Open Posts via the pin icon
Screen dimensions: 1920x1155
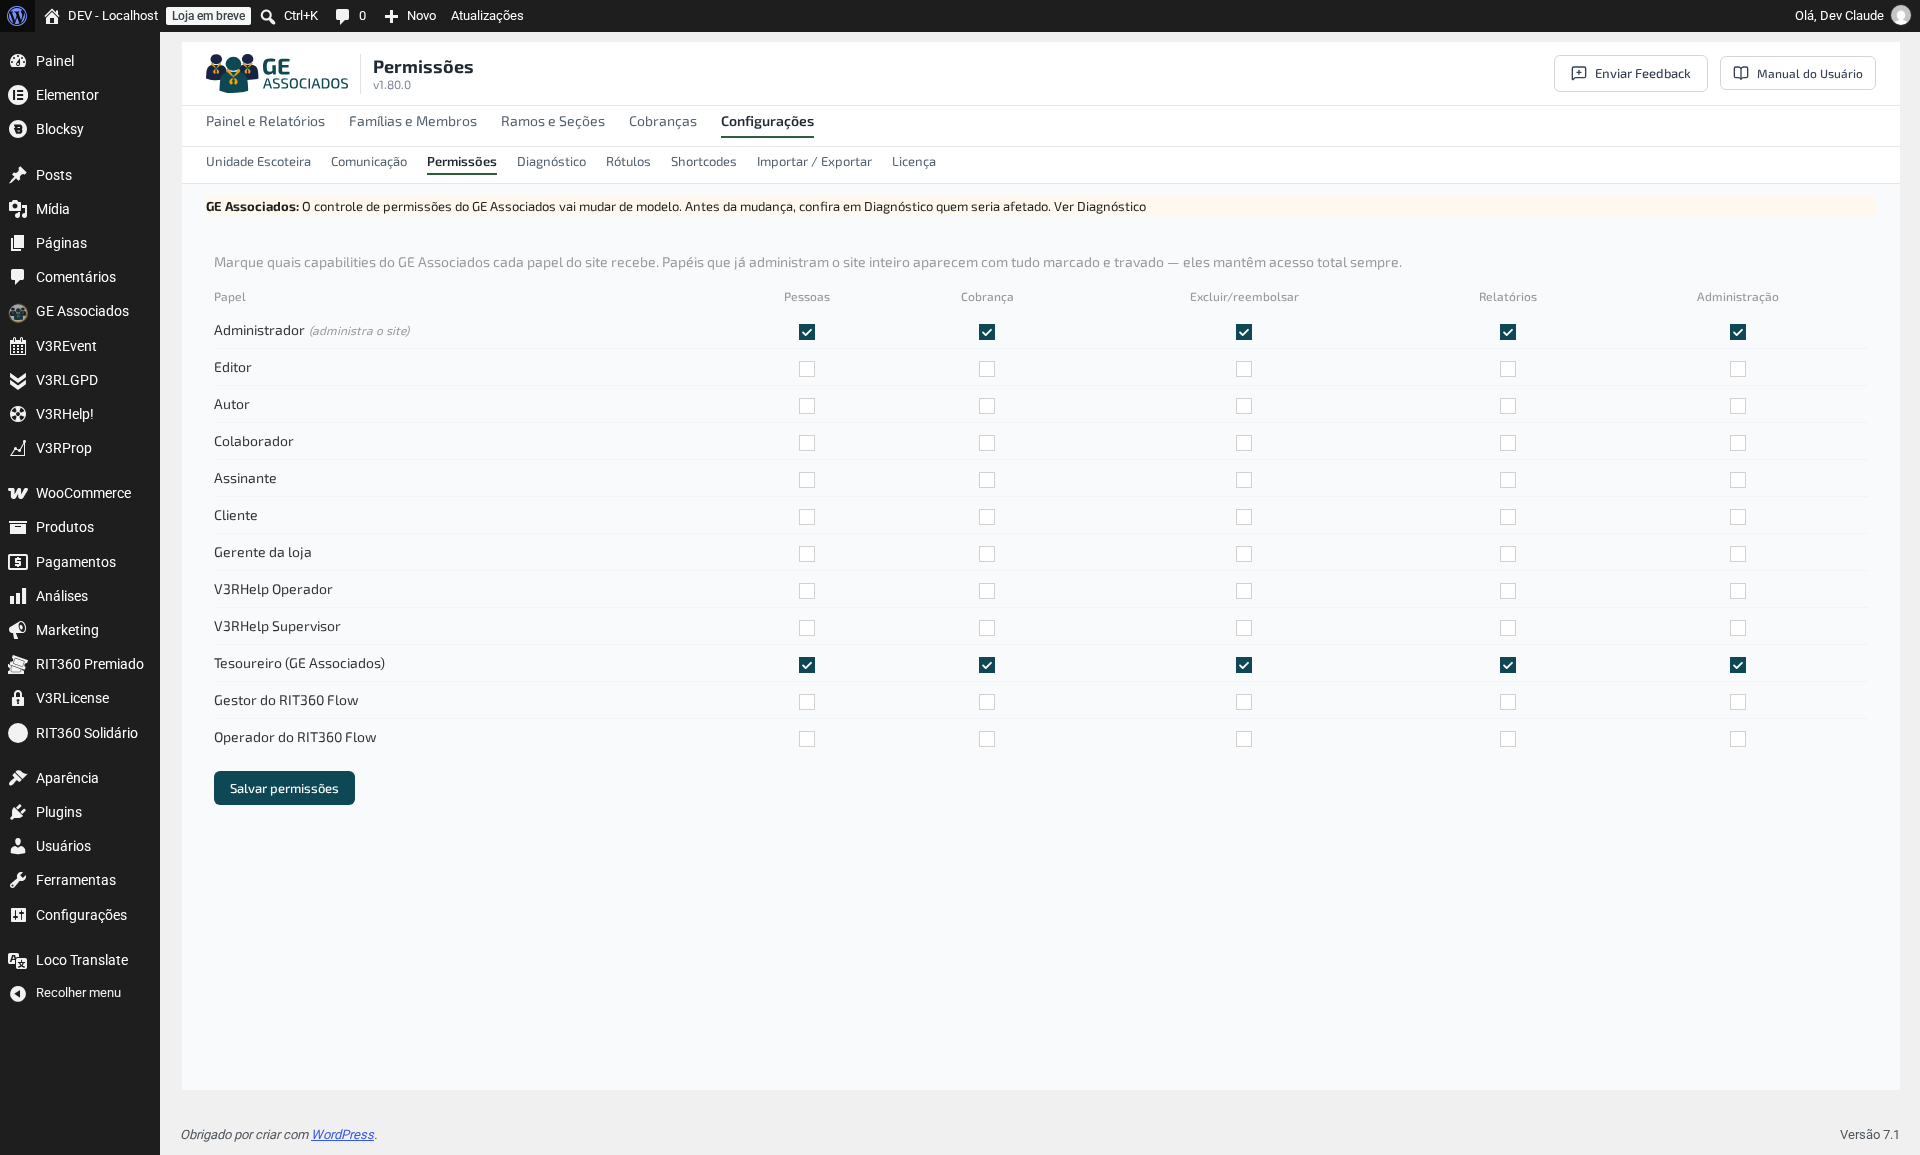(x=18, y=175)
